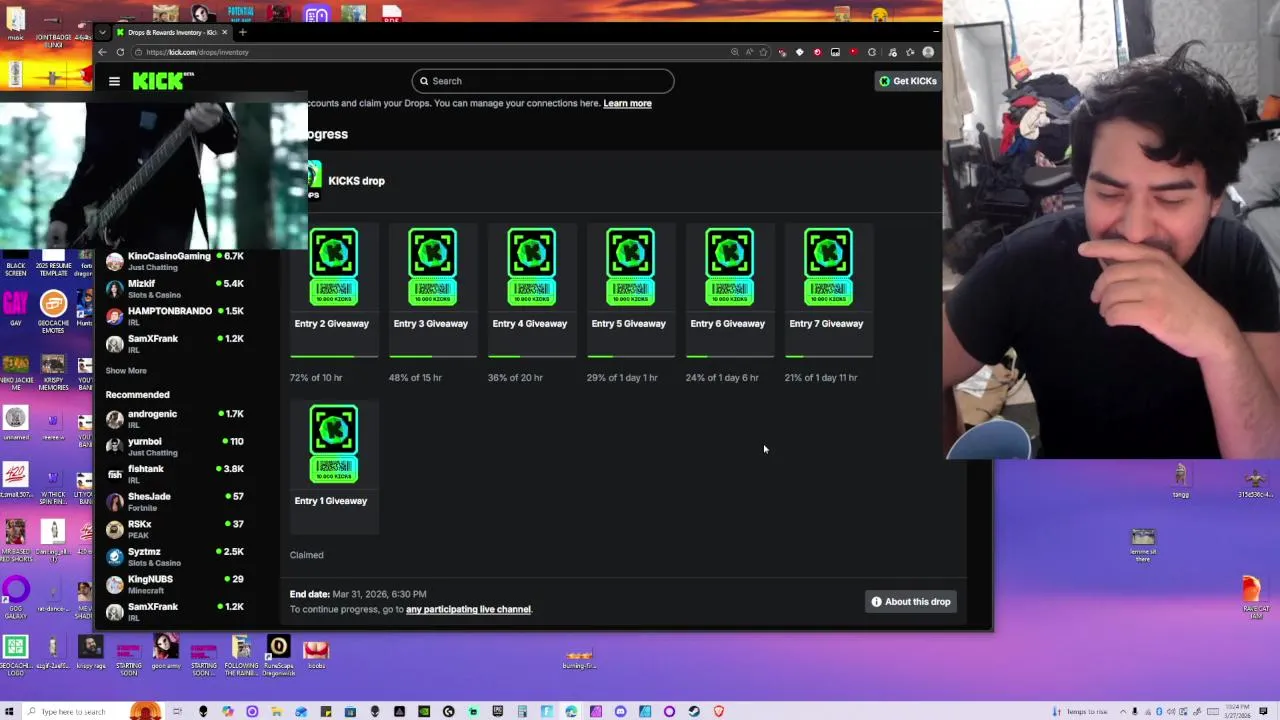Screen dimensions: 1280x720
Task: Click the Entry 3 Giveaway progress bar
Action: (433, 356)
